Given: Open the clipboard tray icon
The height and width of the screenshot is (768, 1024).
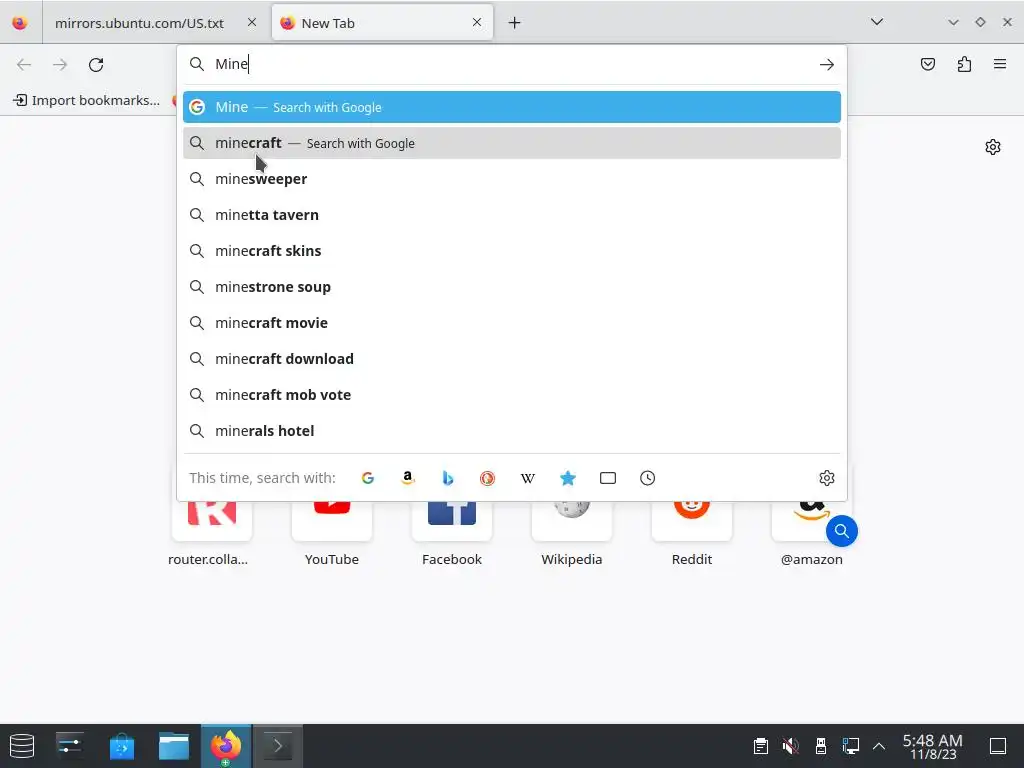Looking at the screenshot, I should coord(760,746).
